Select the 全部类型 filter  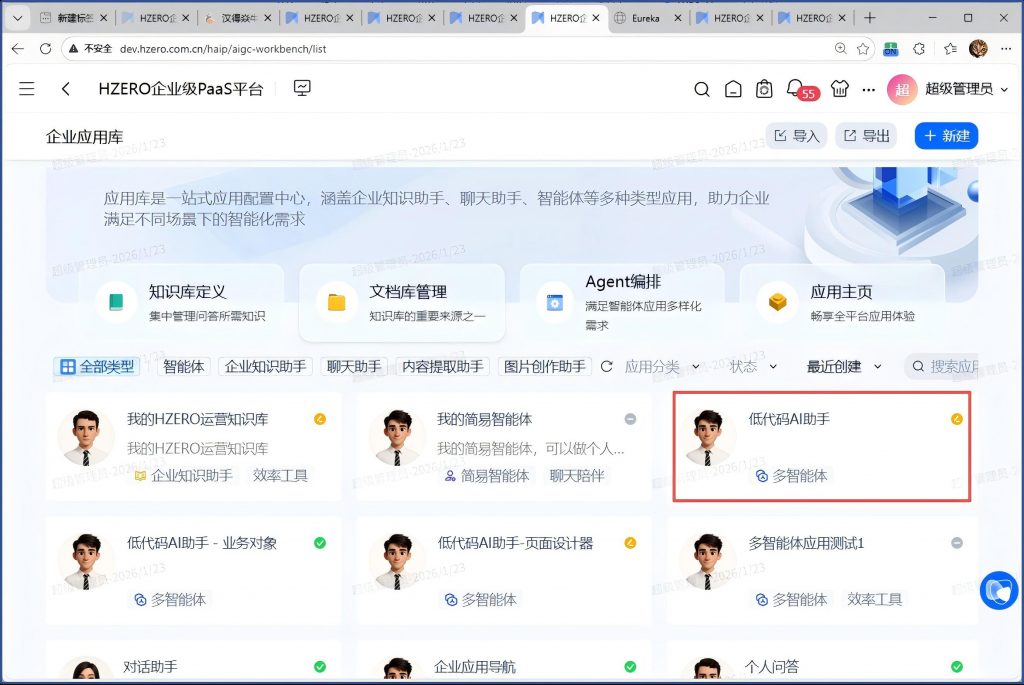(97, 367)
